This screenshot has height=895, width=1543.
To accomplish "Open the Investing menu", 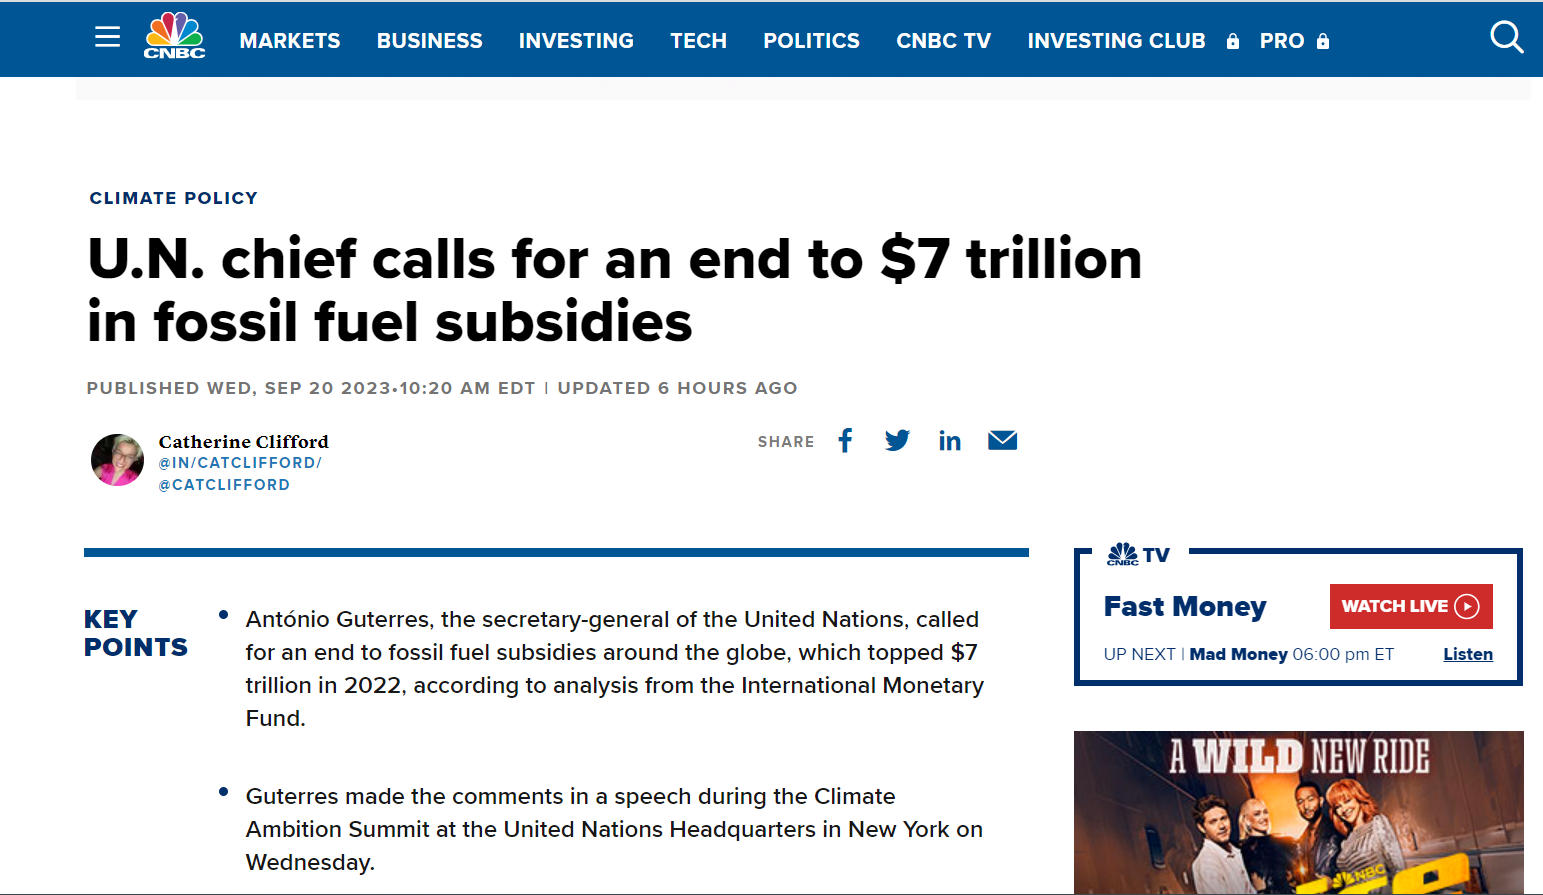I will [x=576, y=41].
